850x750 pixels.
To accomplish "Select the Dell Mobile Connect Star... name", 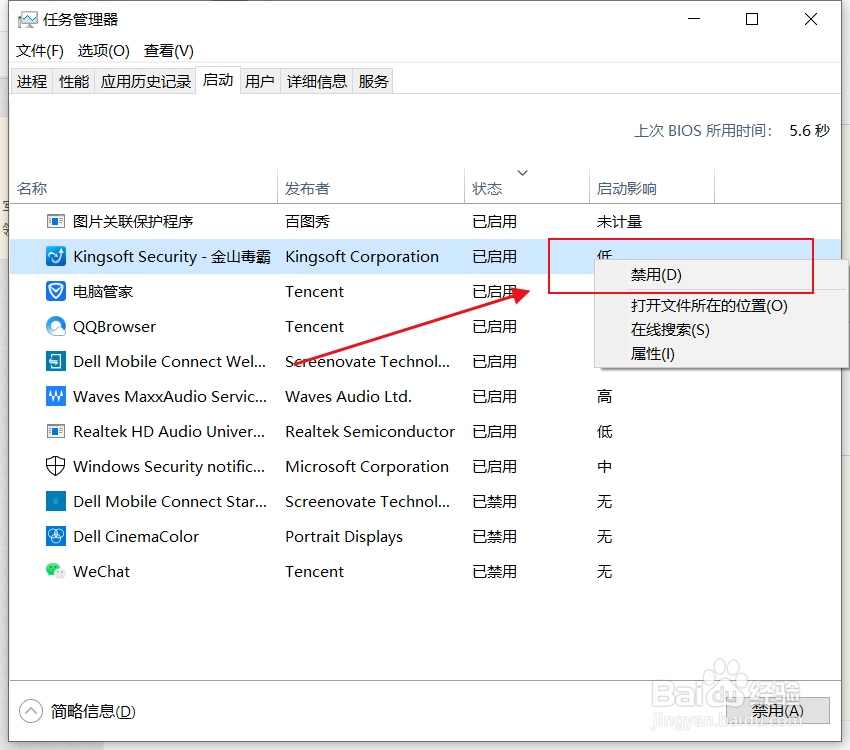I will [170, 501].
